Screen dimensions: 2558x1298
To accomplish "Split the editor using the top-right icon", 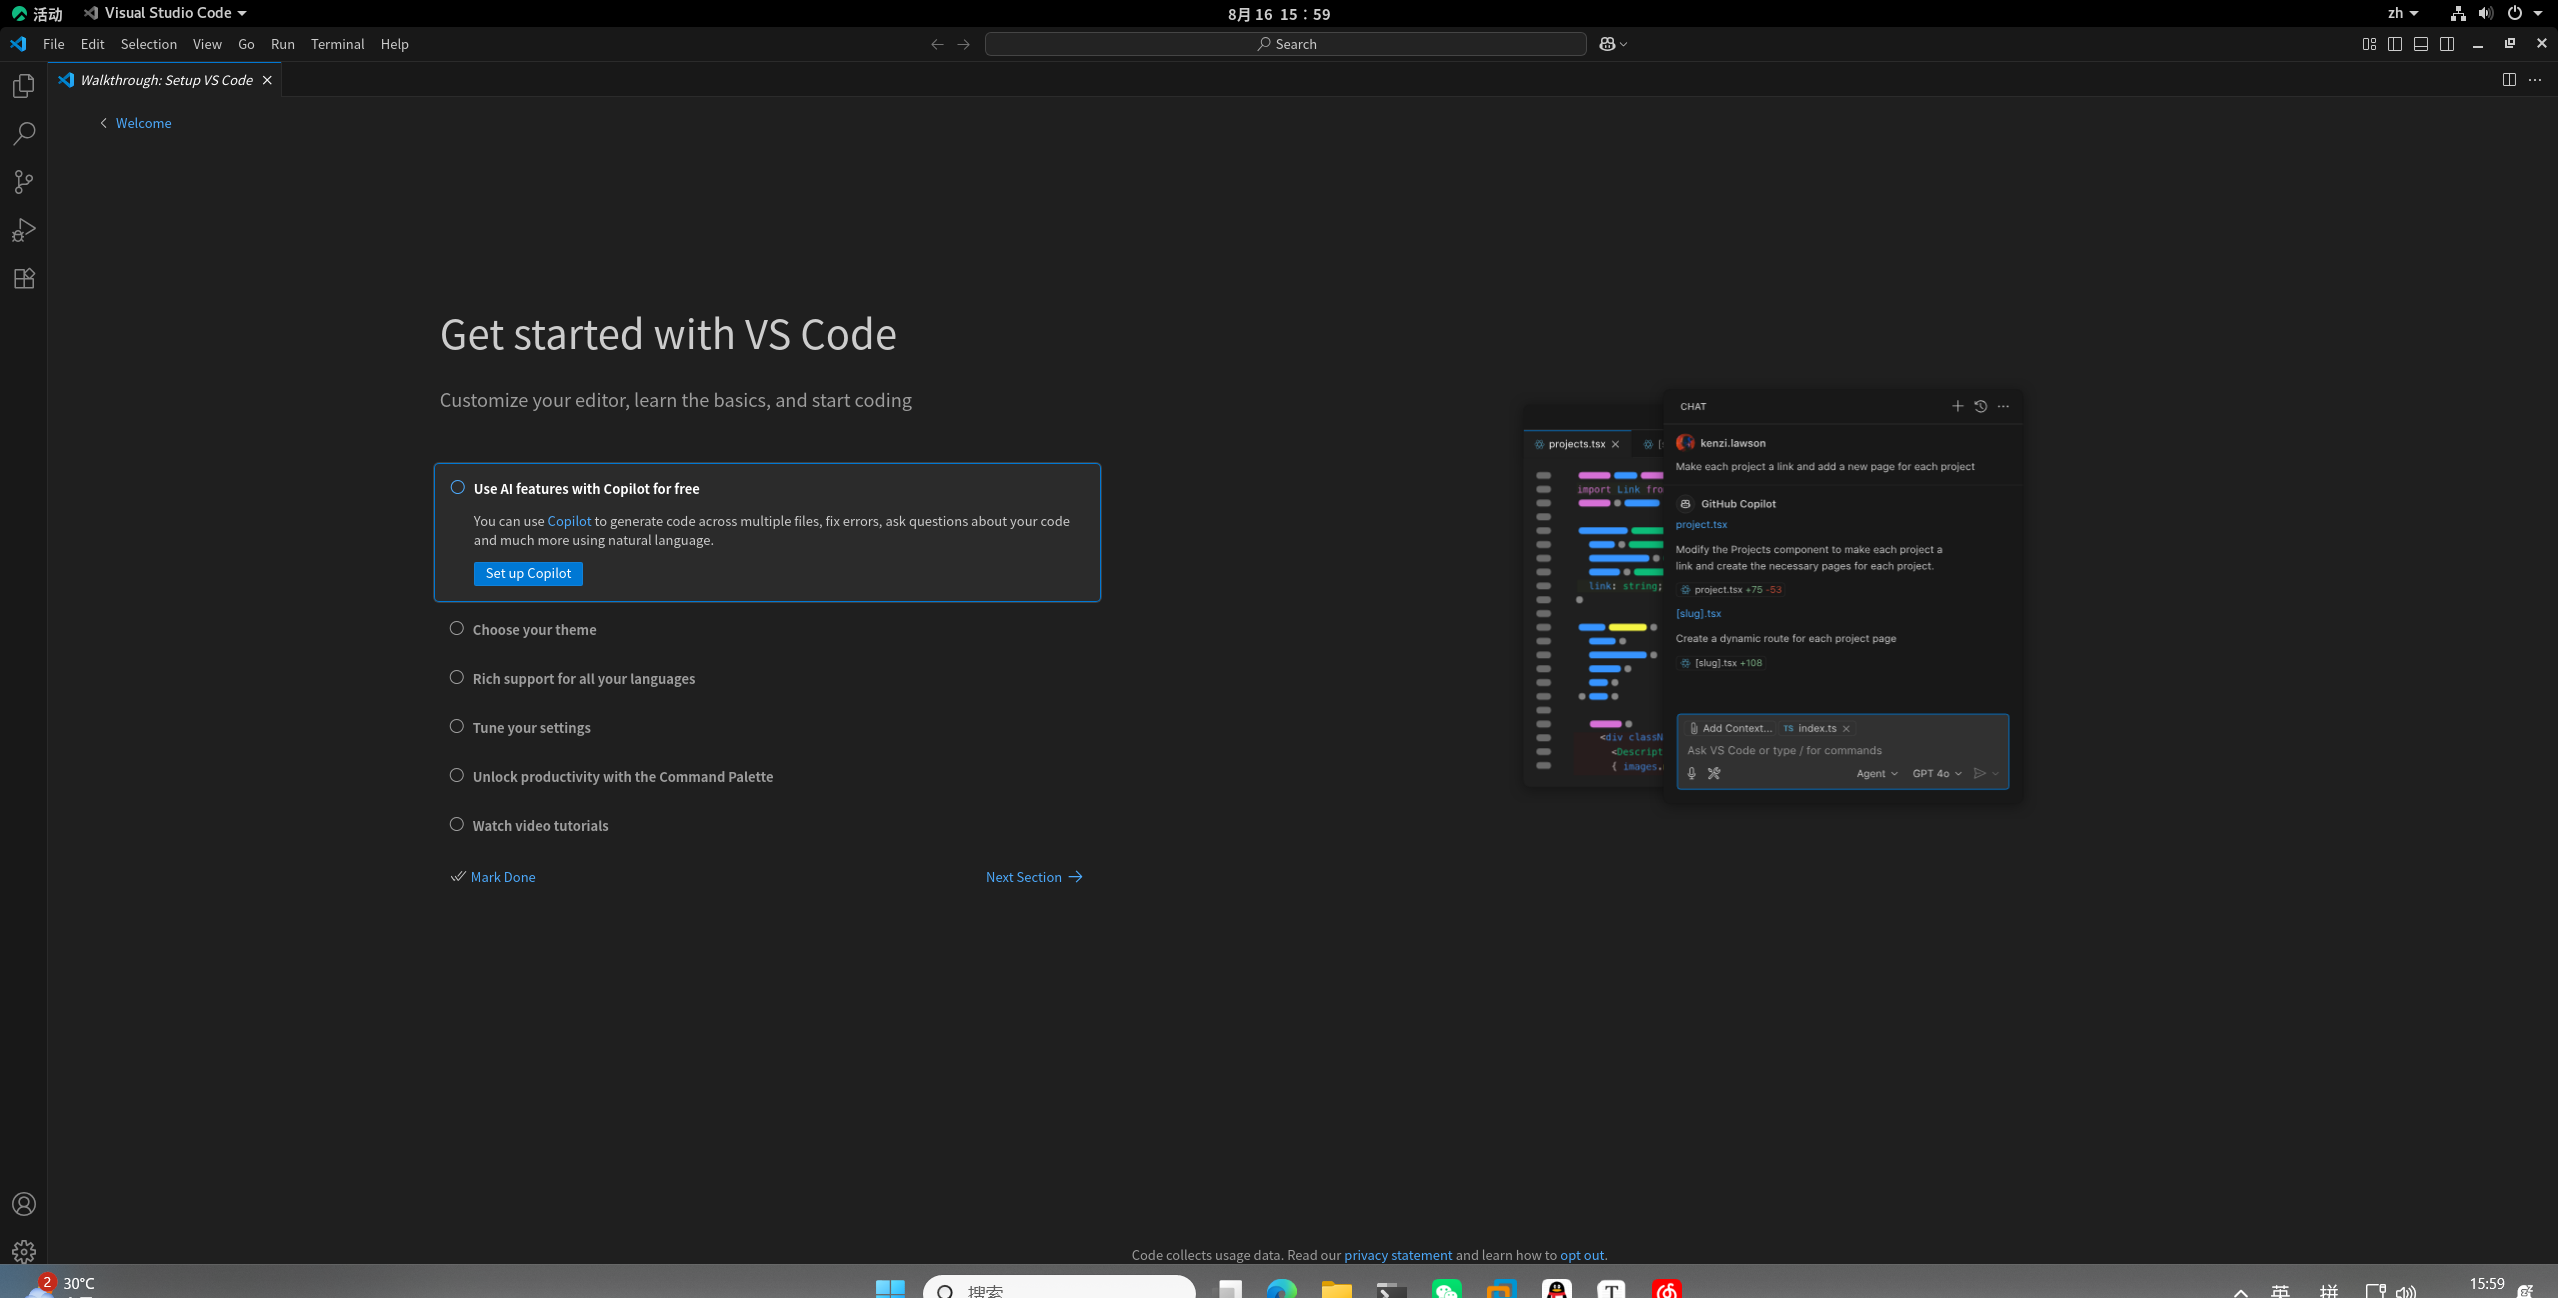I will 2509,79.
